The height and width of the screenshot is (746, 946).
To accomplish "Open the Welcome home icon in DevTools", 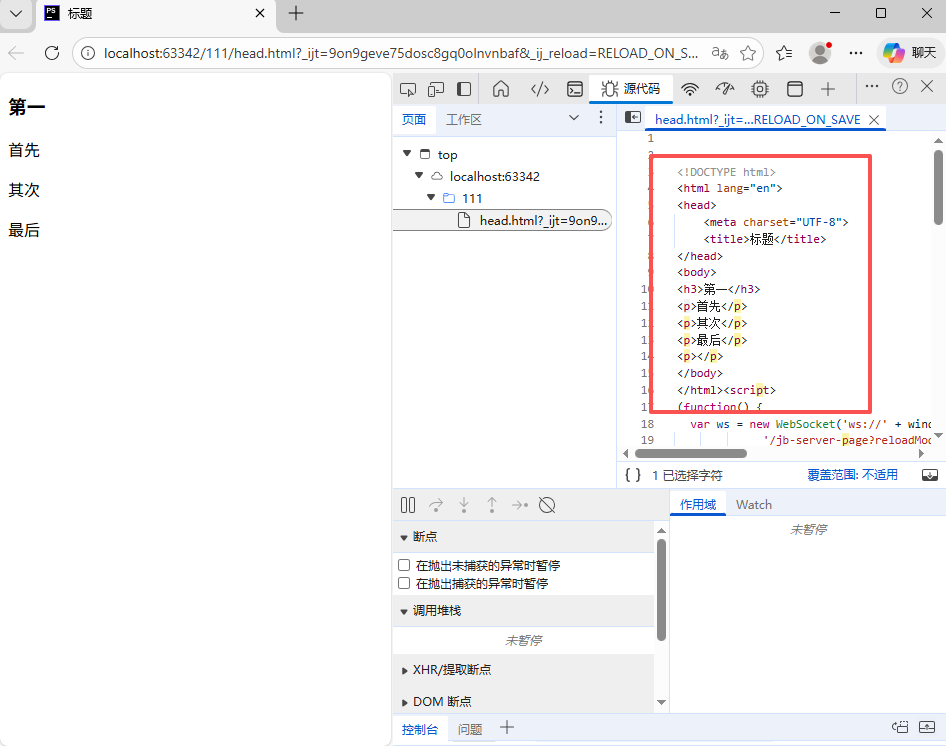I will pos(501,89).
